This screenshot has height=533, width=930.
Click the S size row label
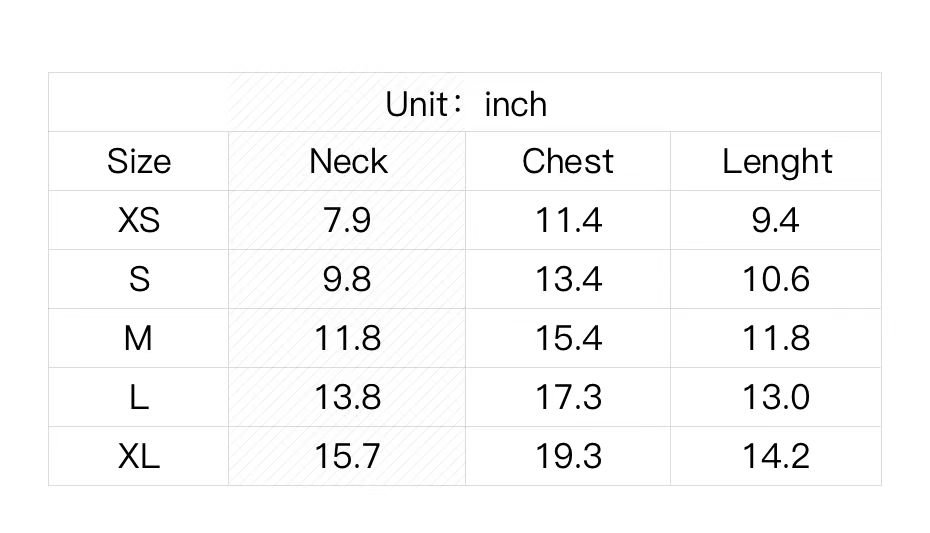click(139, 279)
